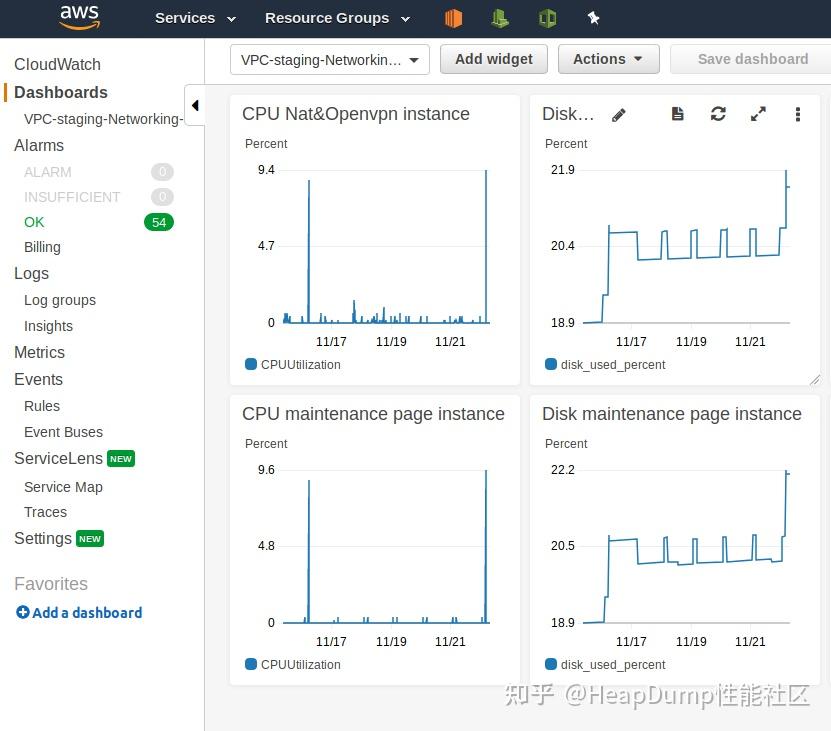
Task: Click the AWS logo
Action: click(x=79, y=17)
